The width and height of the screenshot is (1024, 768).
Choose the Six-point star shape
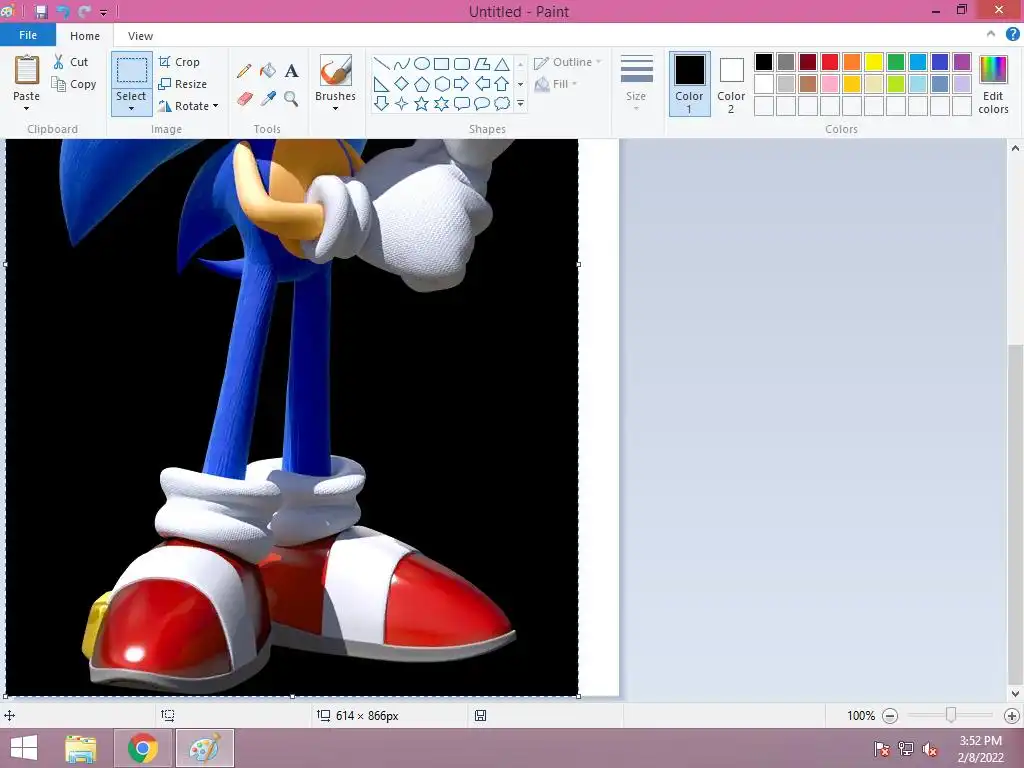tap(441, 103)
